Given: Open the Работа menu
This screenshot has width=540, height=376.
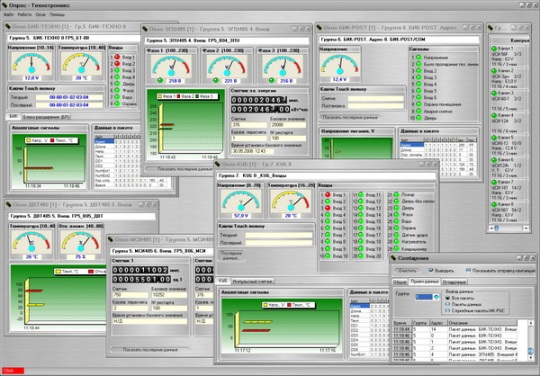Looking at the screenshot, I should 24,15.
